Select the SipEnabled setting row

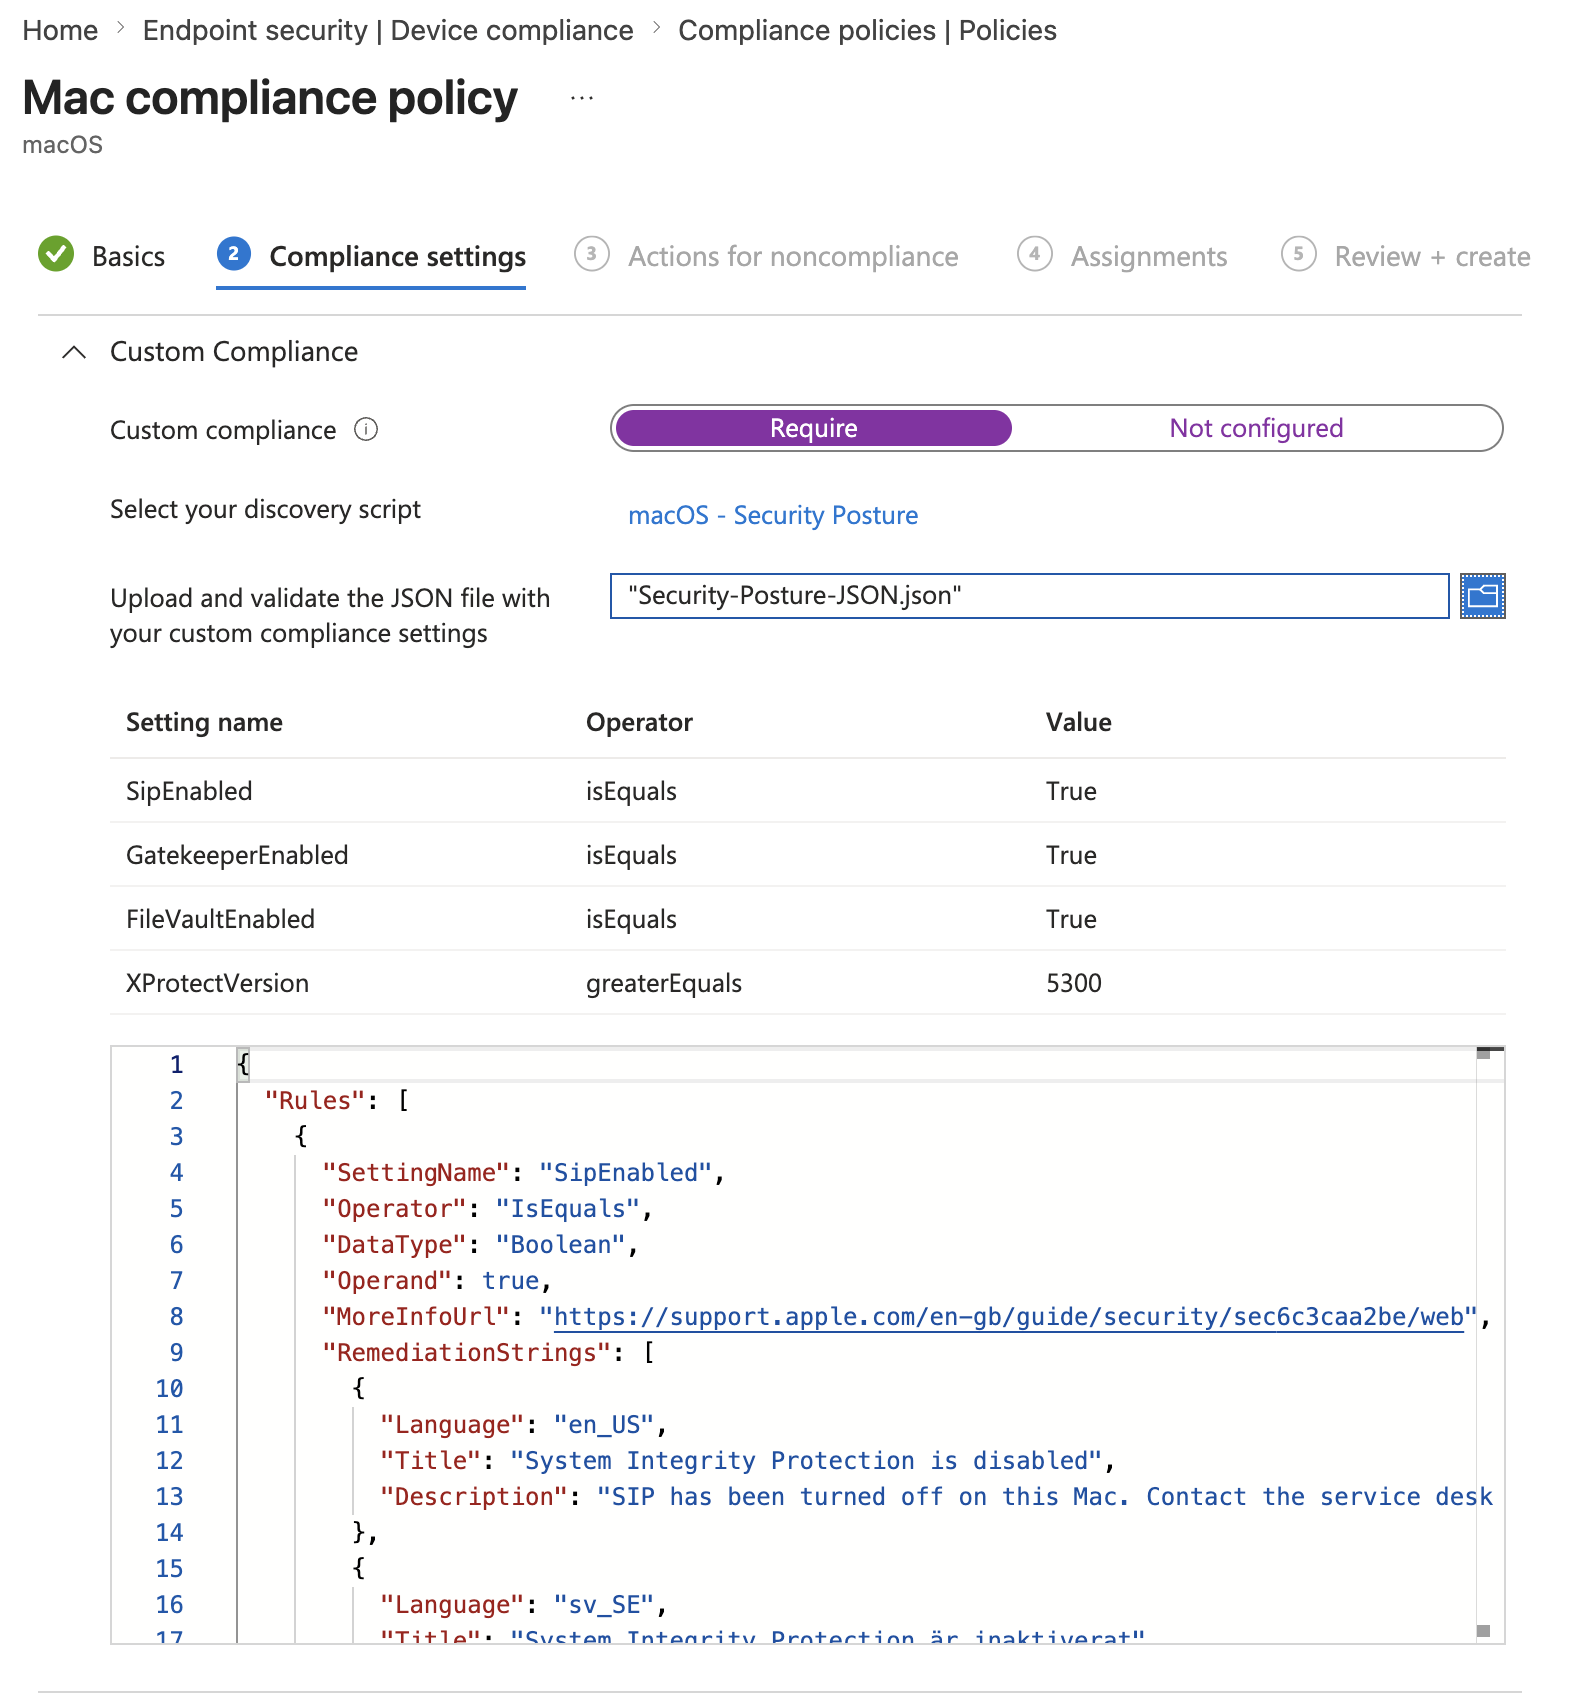tap(807, 791)
